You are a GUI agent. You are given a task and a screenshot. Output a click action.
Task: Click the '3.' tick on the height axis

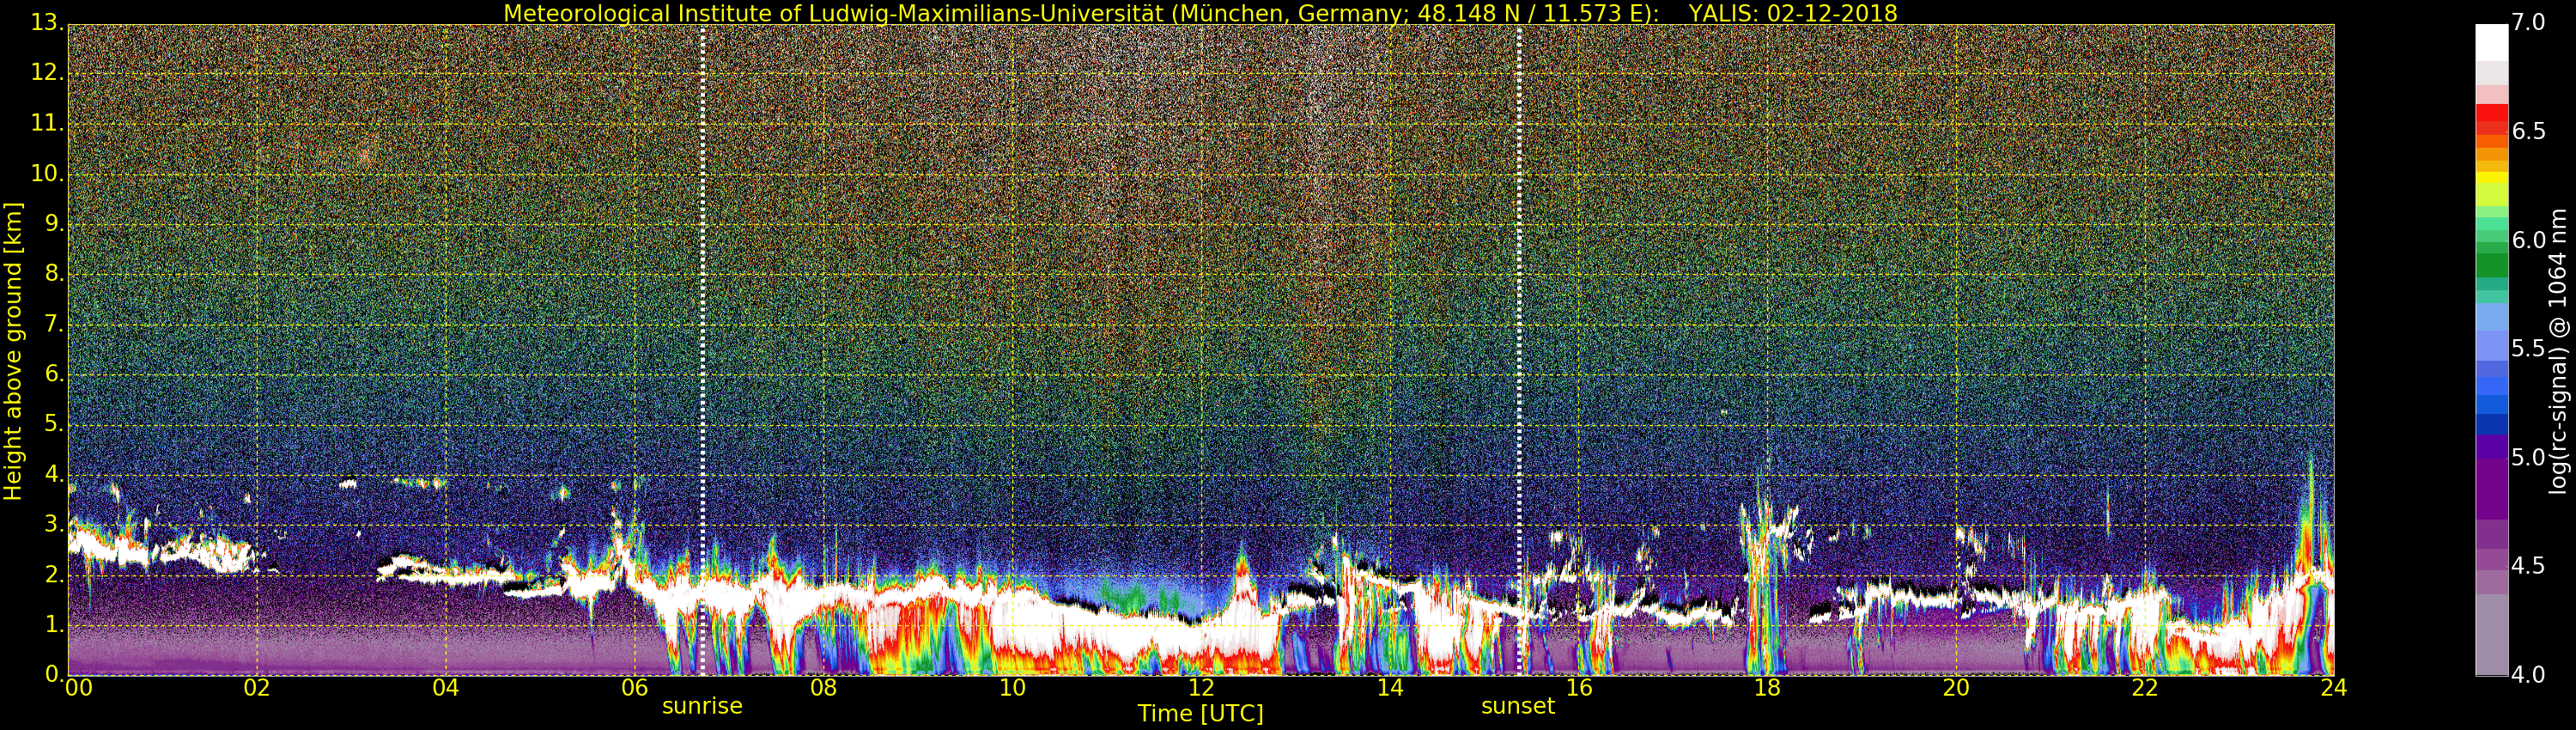point(54,524)
